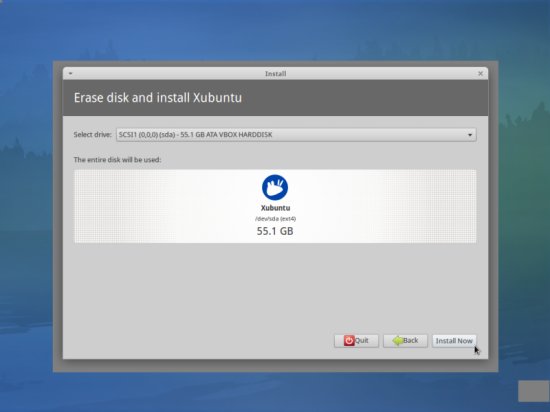Viewport: 550px width, 412px height.
Task: Click the gray box at desktop corner
Action: [534, 391]
